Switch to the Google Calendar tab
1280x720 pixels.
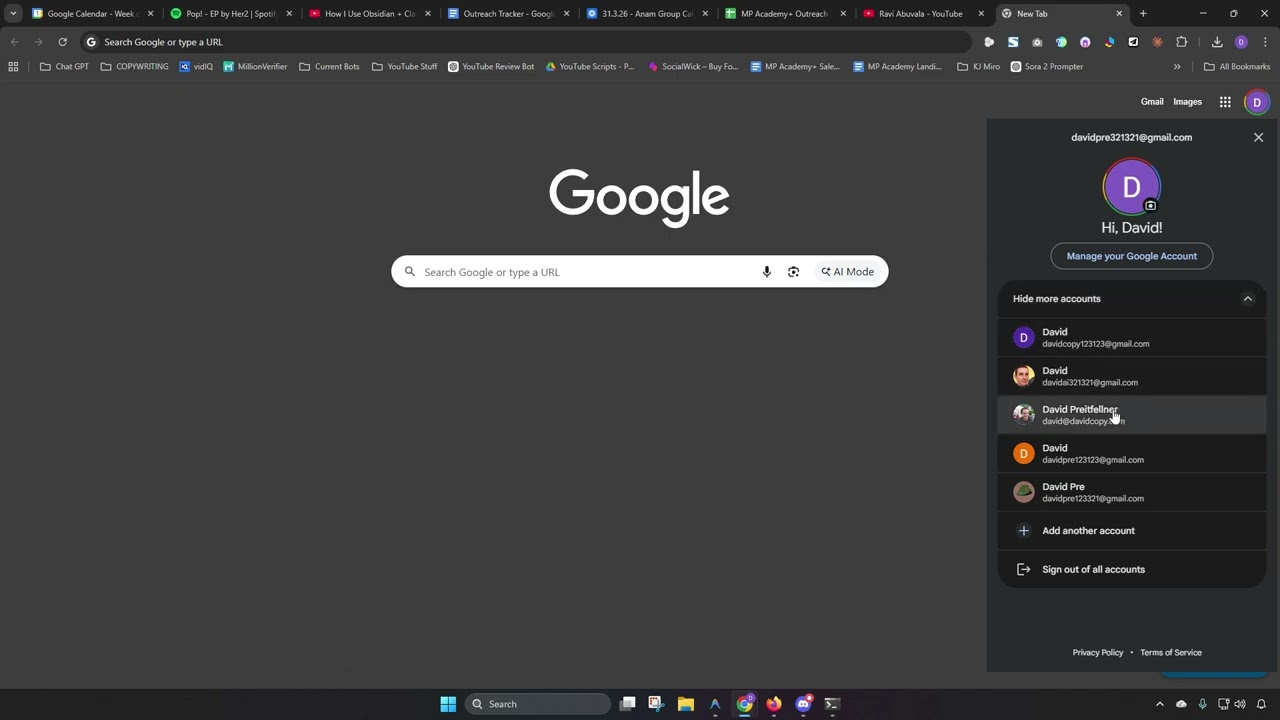pyautogui.click(x=91, y=14)
